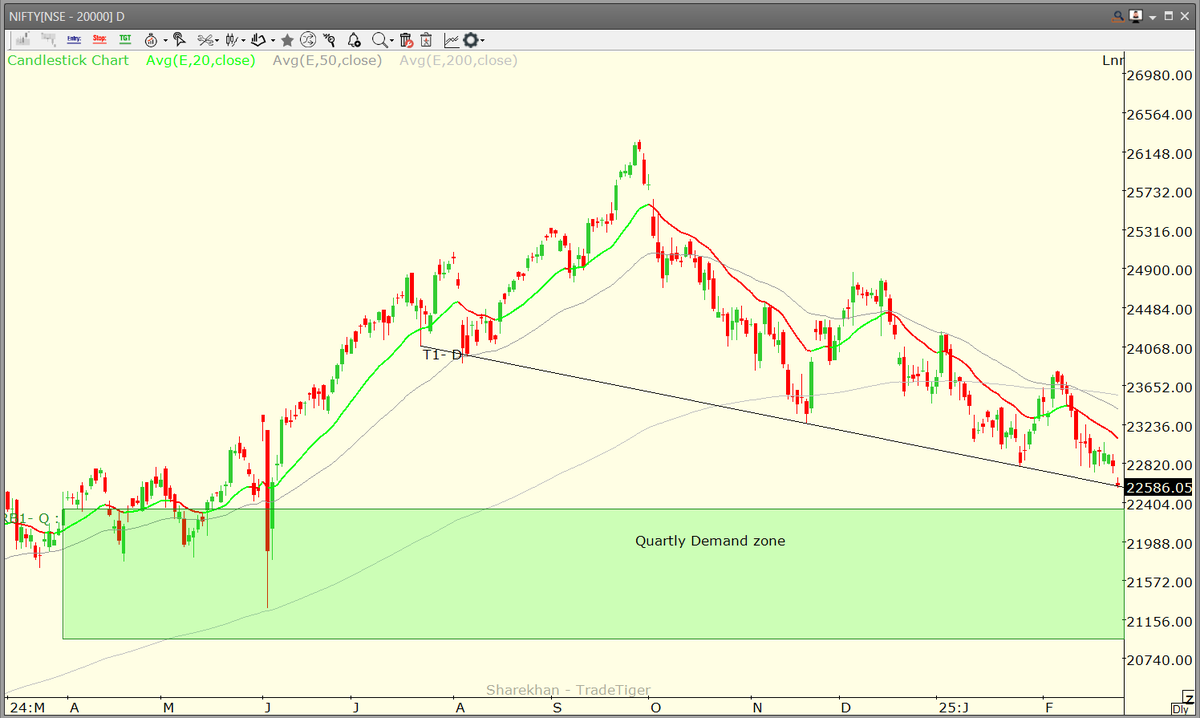
Task: Click the grey buy-order chart icon
Action: coord(22,39)
